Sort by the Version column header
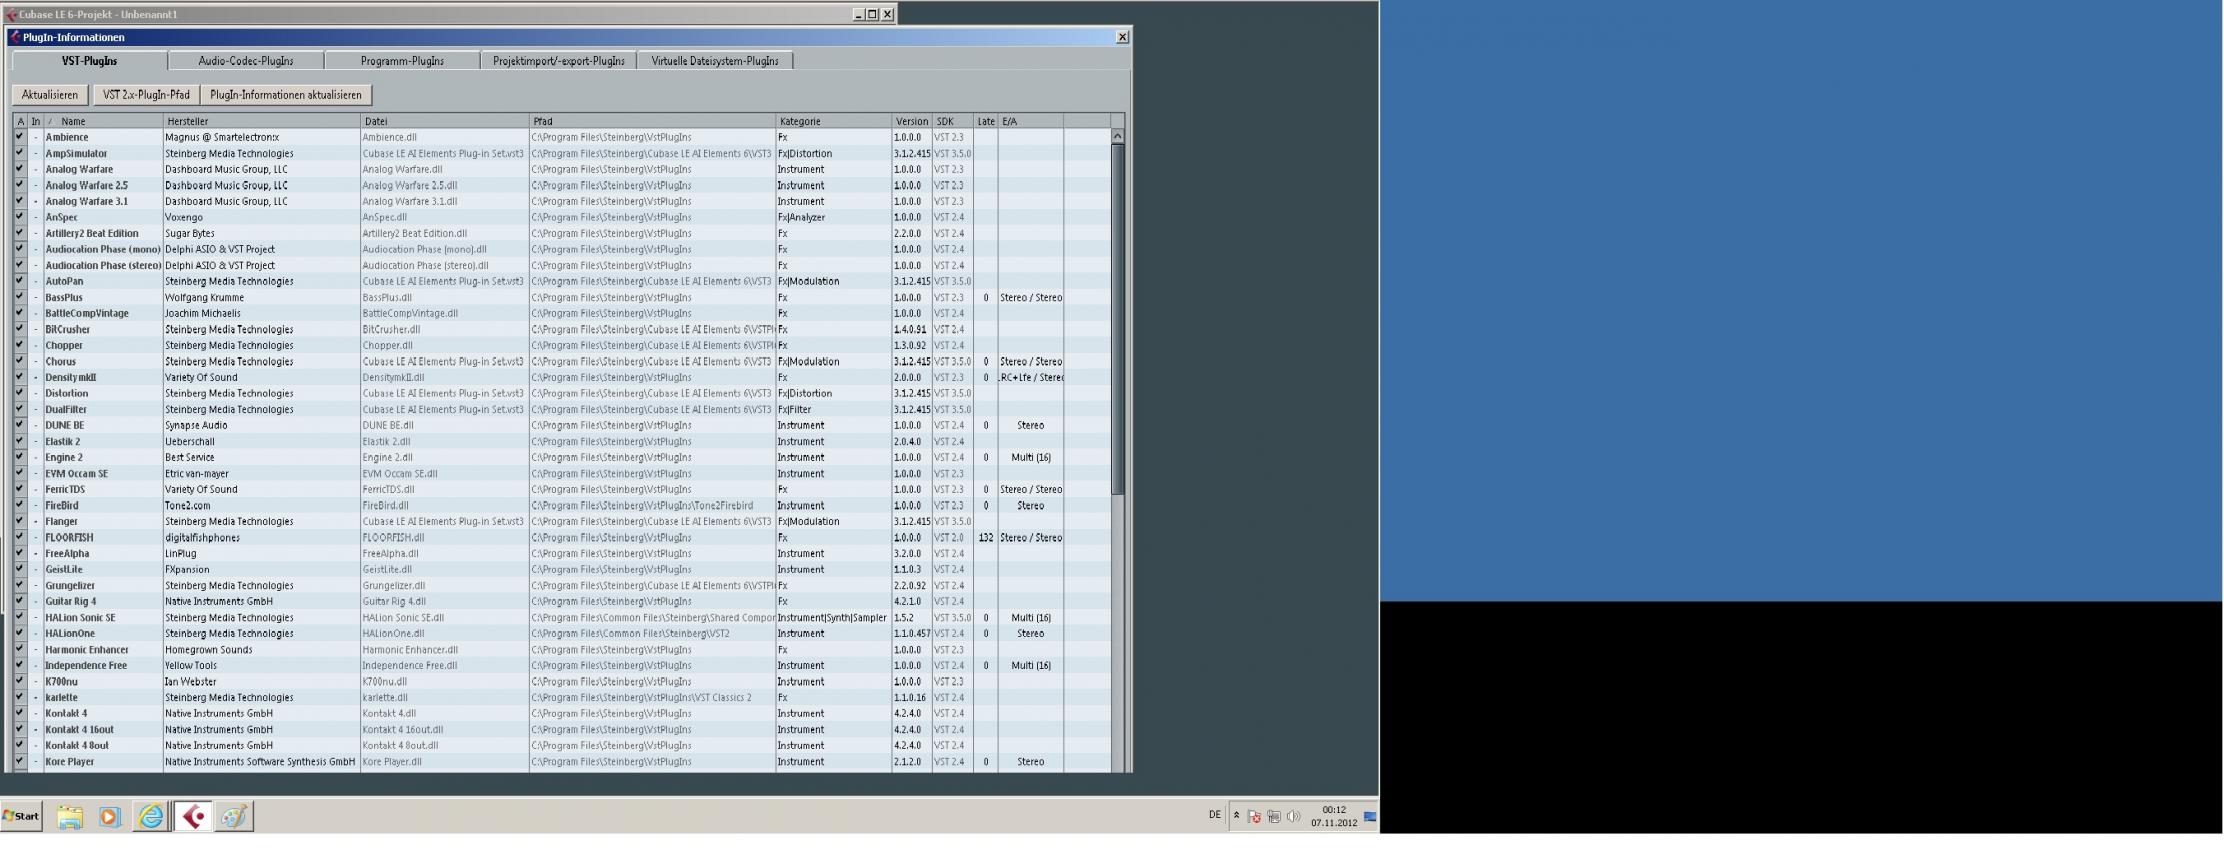Image resolution: width=2224 pixels, height=864 pixels. point(911,121)
